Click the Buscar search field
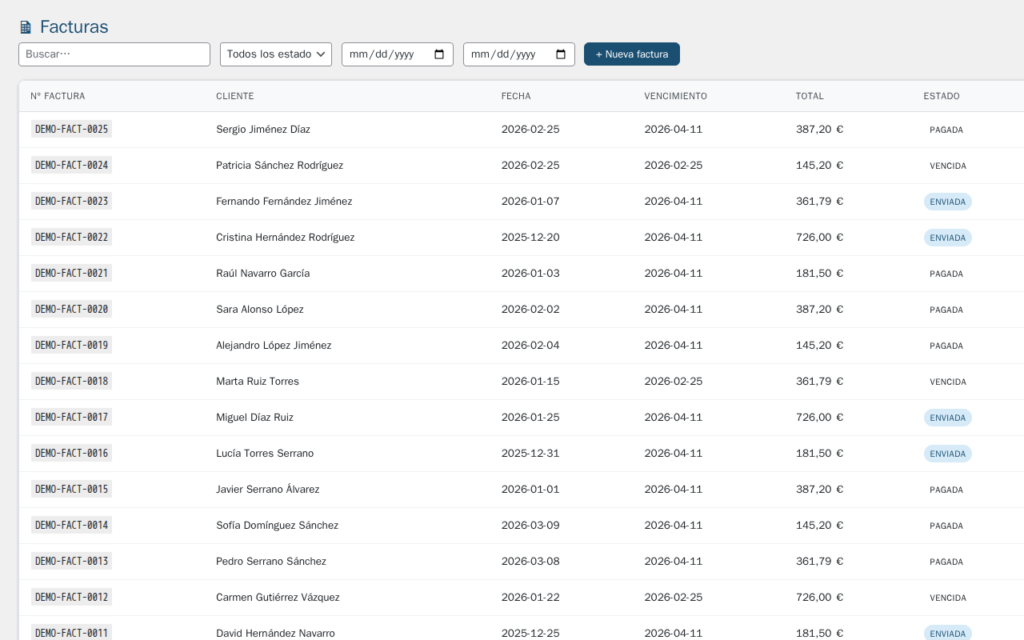 [113, 54]
